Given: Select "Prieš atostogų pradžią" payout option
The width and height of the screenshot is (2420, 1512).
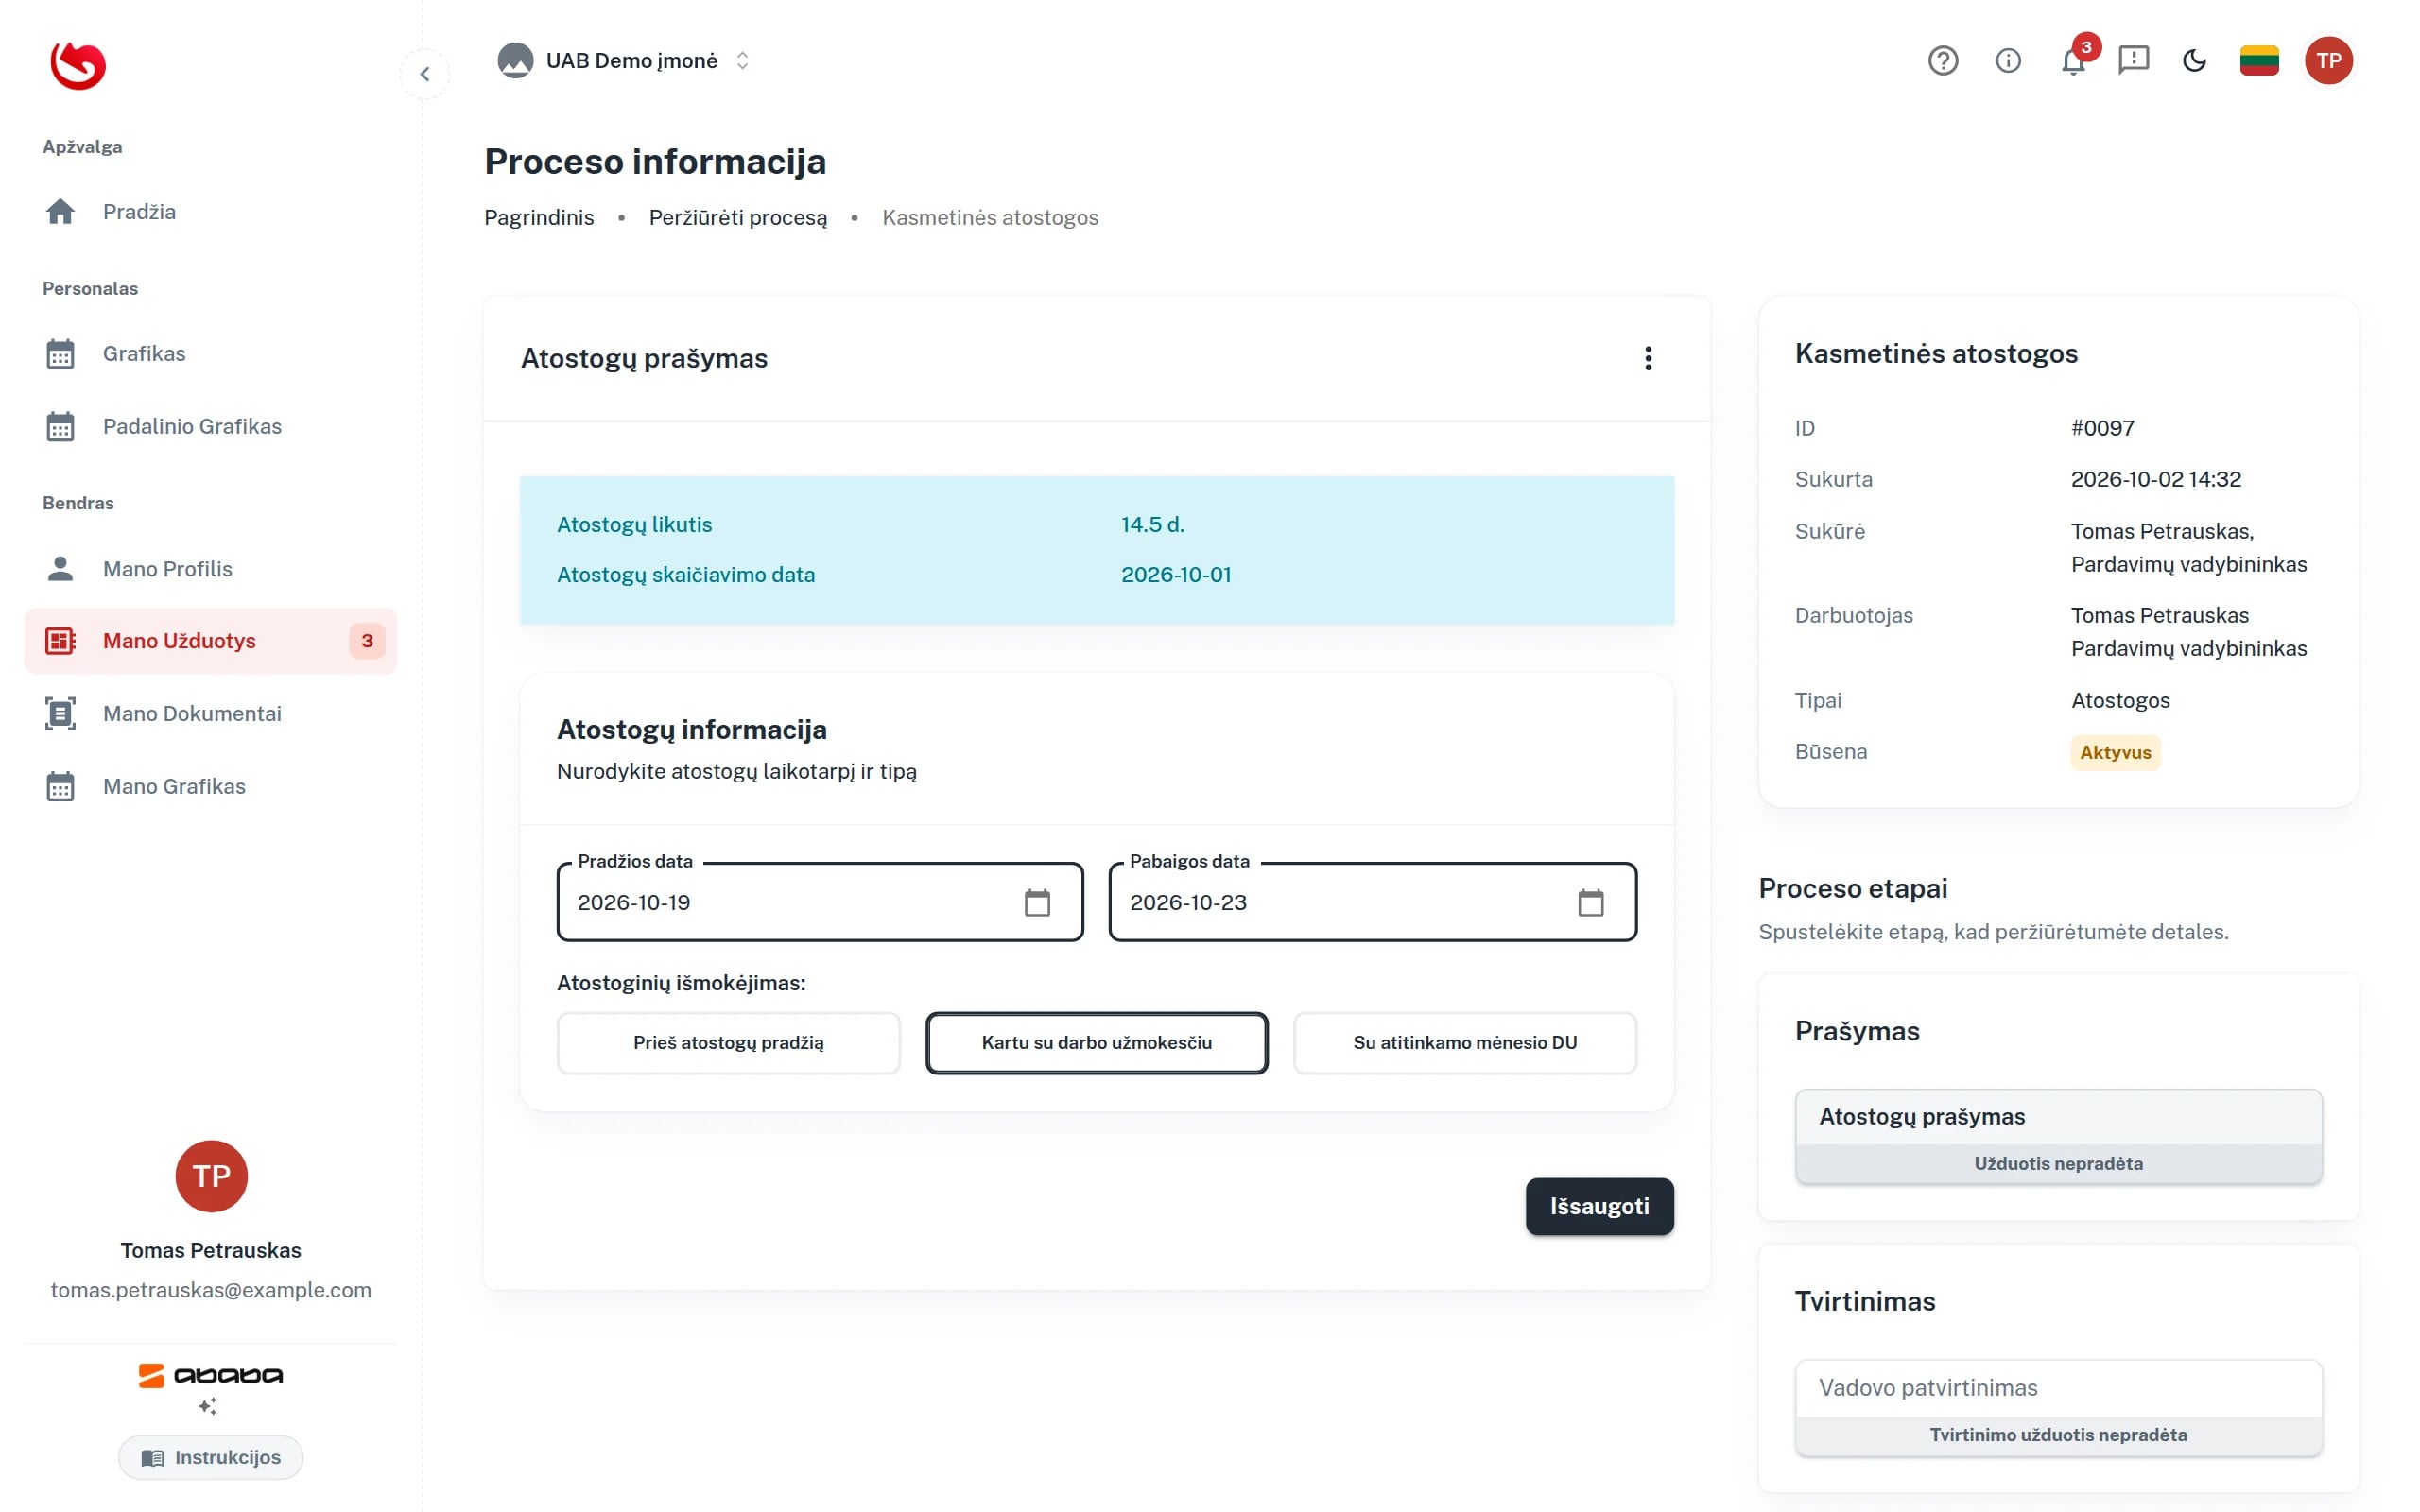Looking at the screenshot, I should 728,1042.
